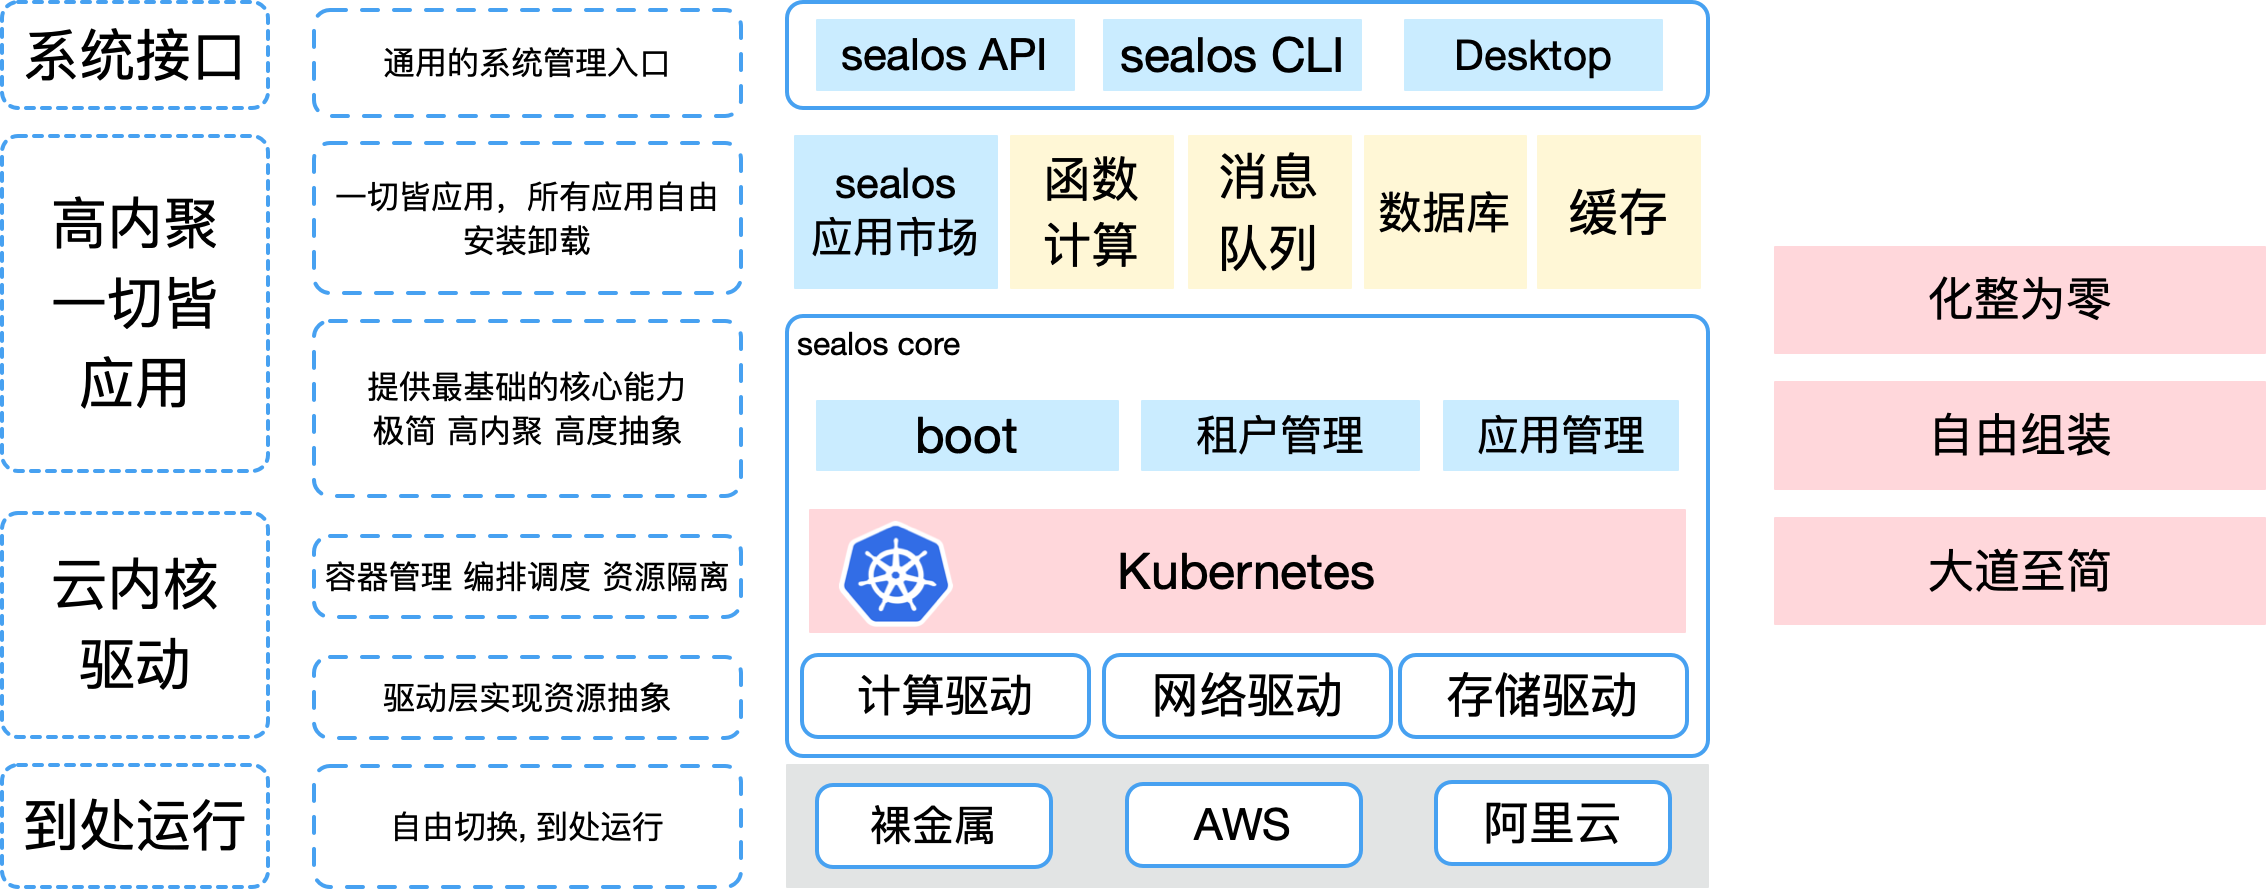Click the Kubernetes text label
2268x890 pixels.
[1246, 572]
